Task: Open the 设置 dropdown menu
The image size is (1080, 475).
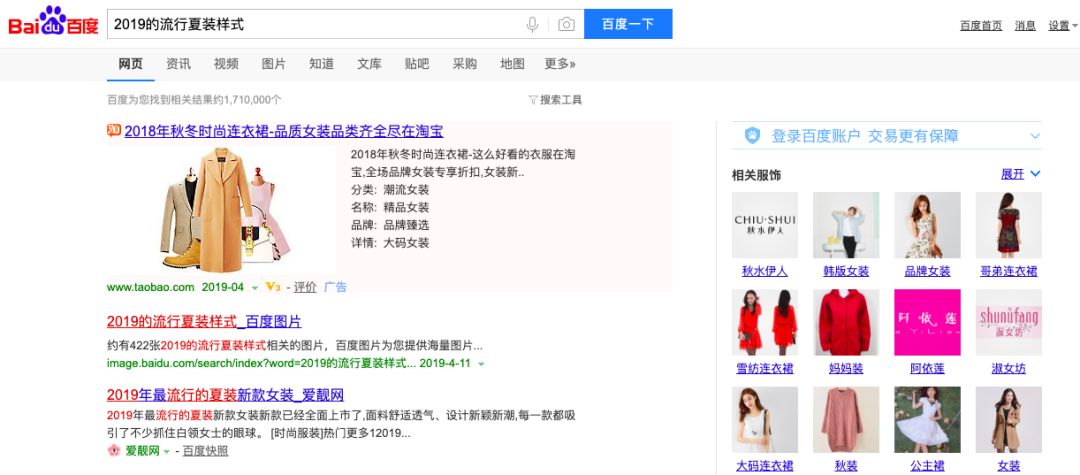Action: pyautogui.click(x=1063, y=25)
